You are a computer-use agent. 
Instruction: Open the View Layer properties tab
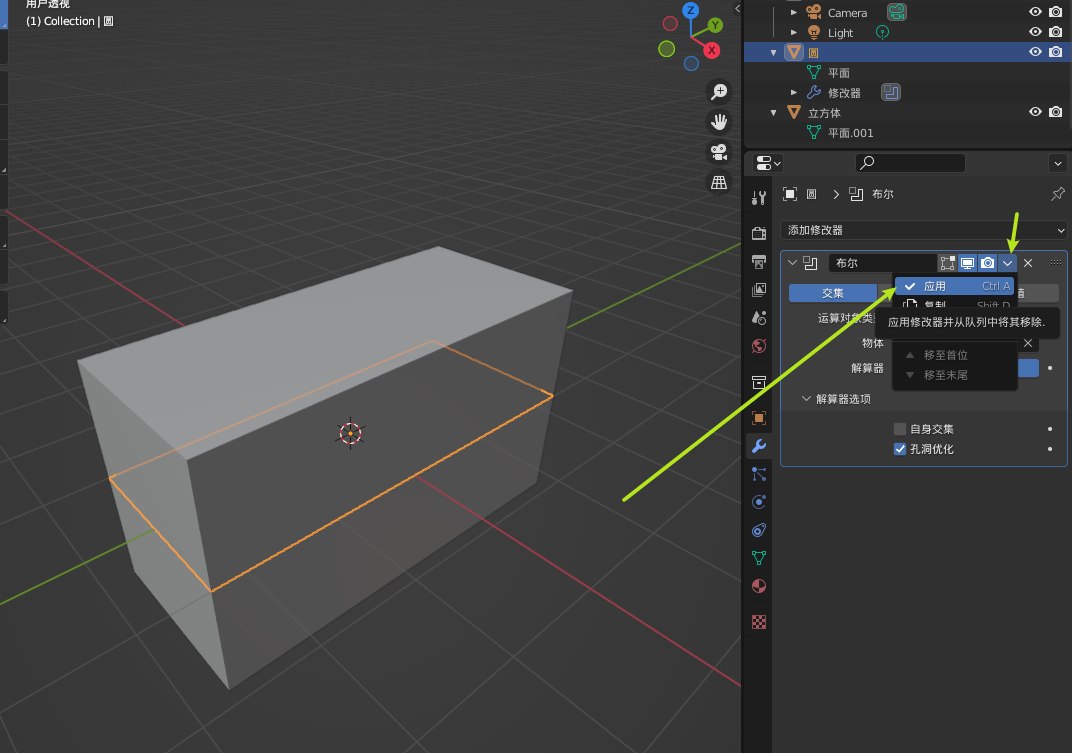759,289
